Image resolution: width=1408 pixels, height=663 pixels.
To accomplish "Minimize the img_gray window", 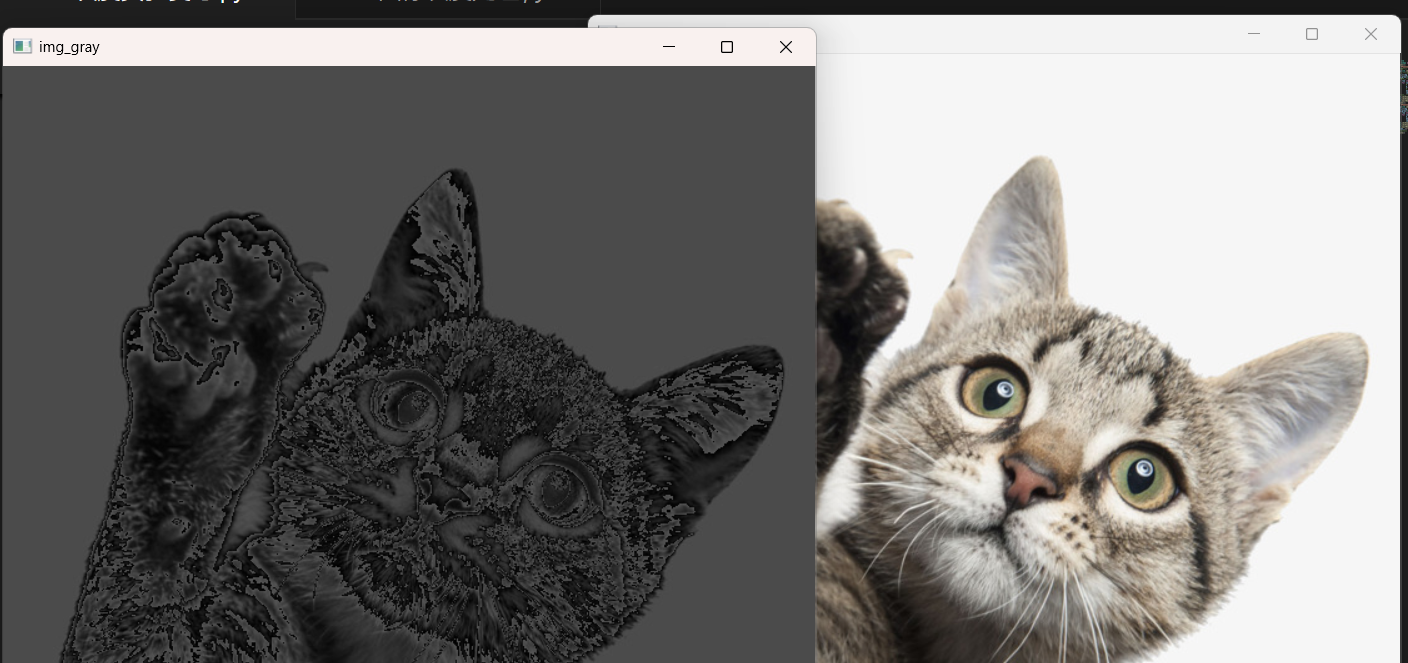I will pos(669,47).
